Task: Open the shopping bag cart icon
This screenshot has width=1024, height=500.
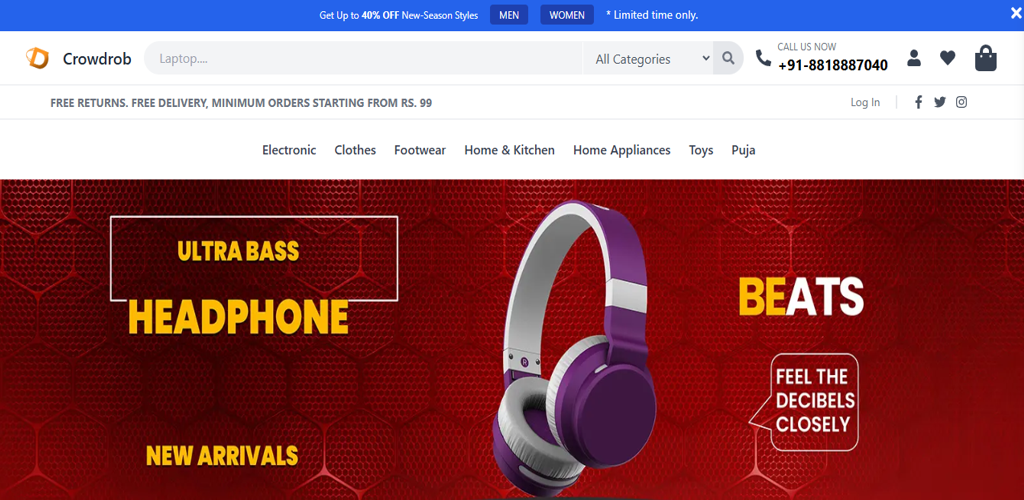Action: pos(985,58)
